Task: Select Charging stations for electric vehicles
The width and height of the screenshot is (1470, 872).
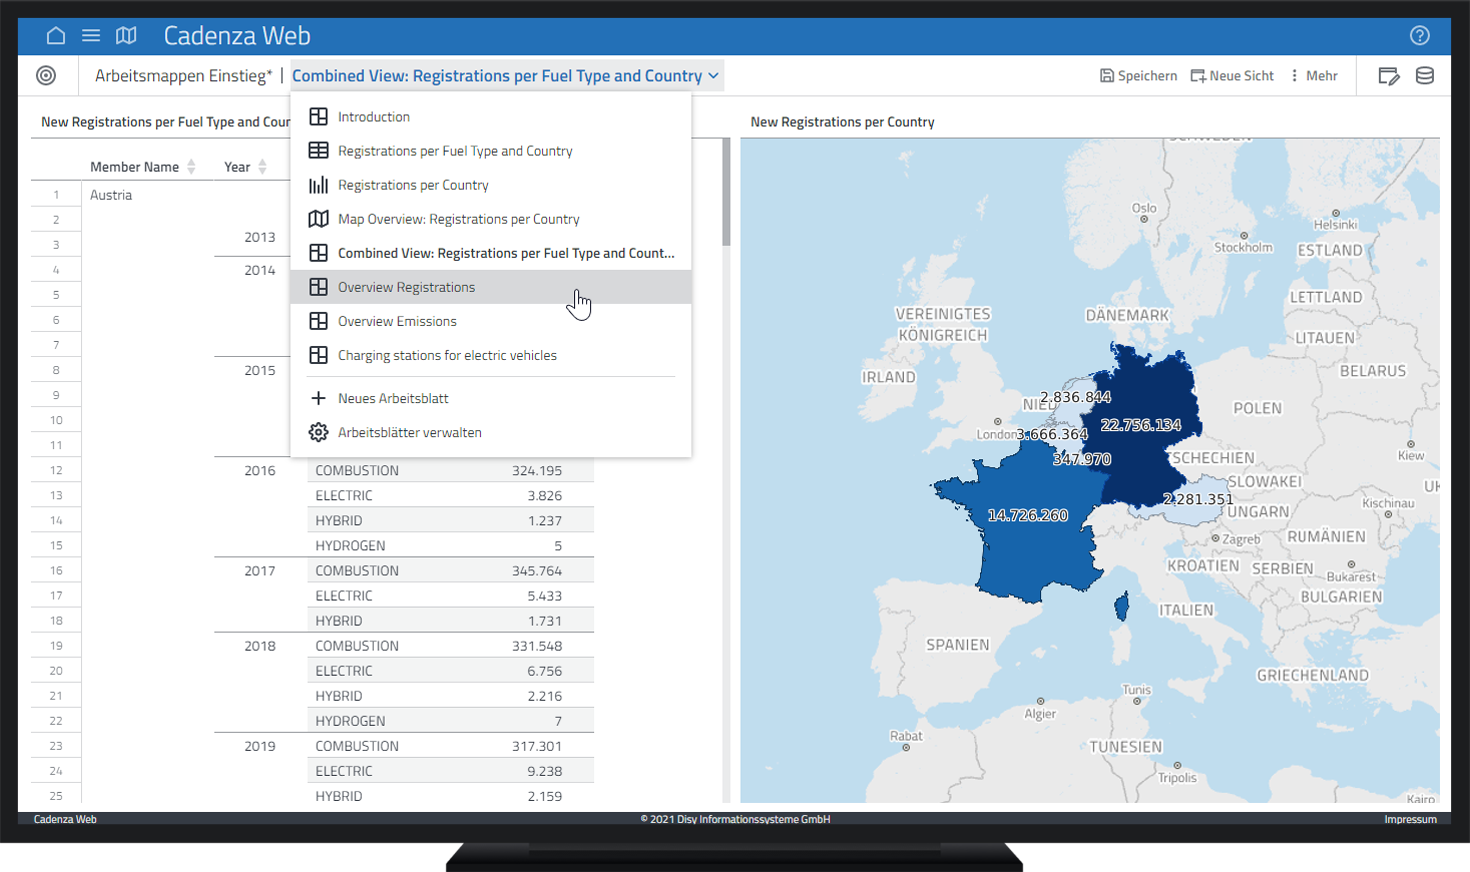Action: (x=447, y=355)
